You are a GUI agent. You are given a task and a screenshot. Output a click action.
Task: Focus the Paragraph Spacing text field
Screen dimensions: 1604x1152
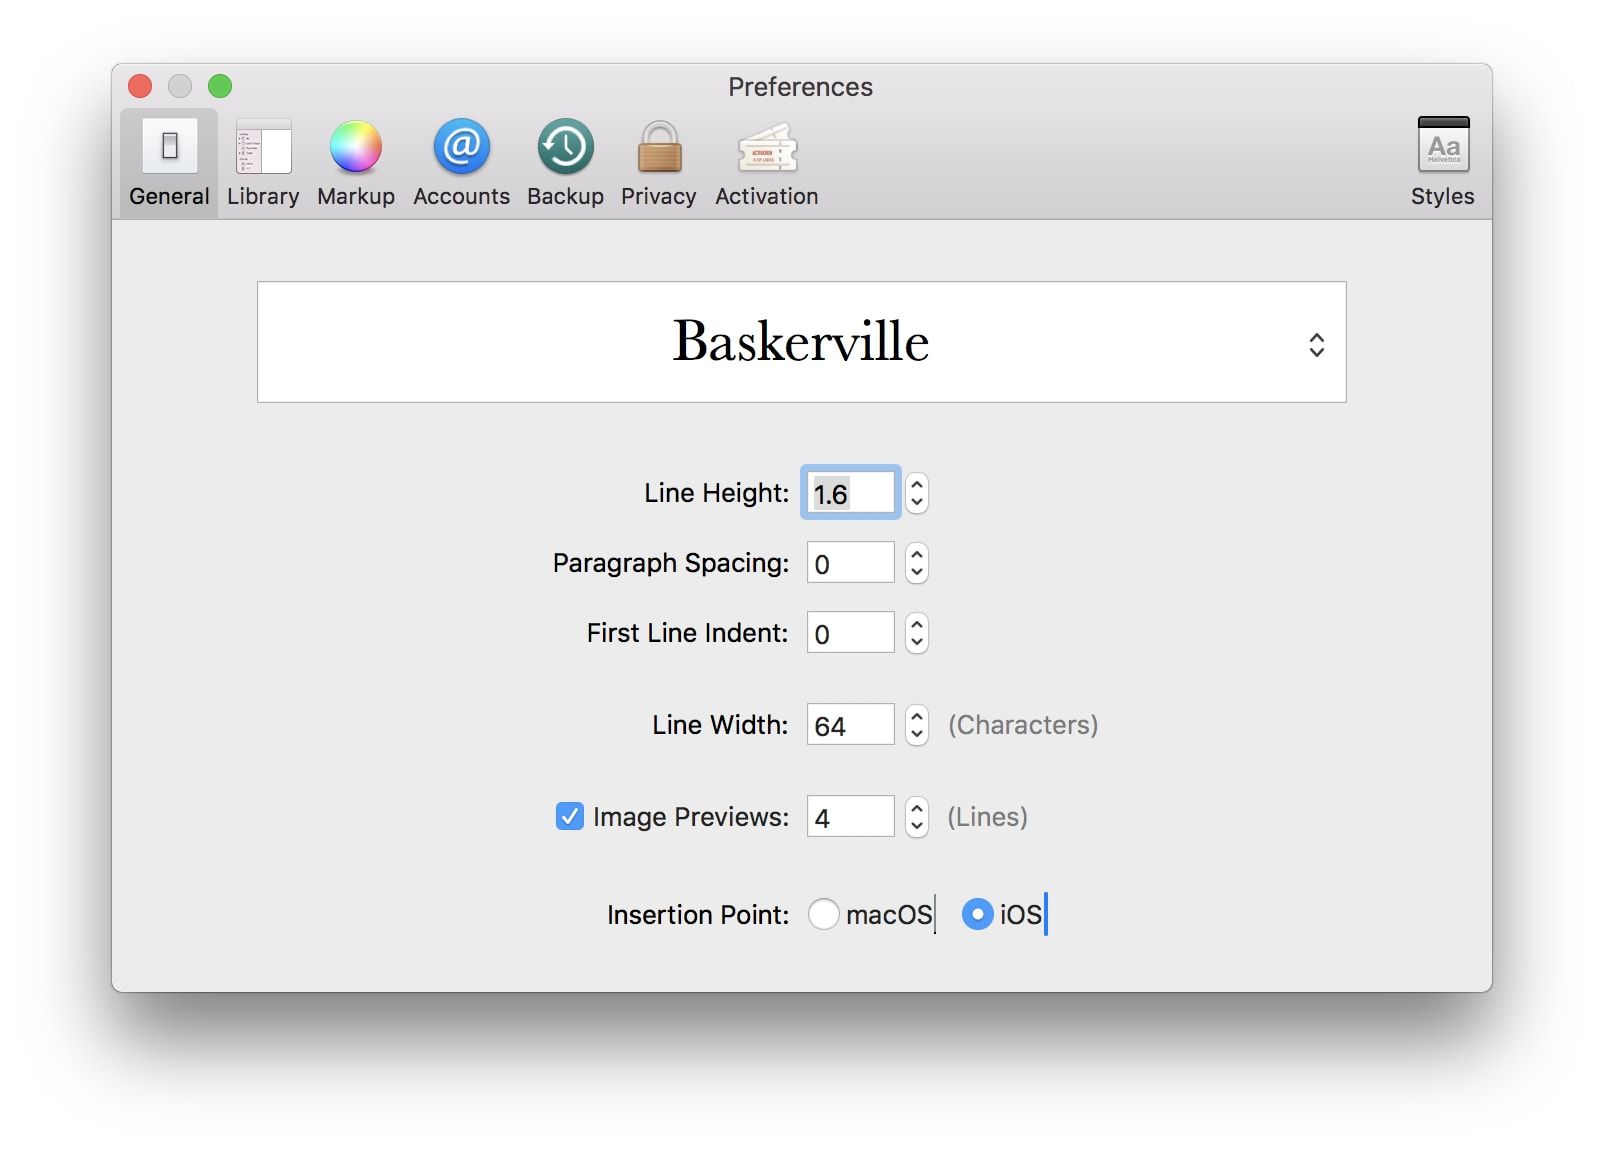[x=850, y=563]
